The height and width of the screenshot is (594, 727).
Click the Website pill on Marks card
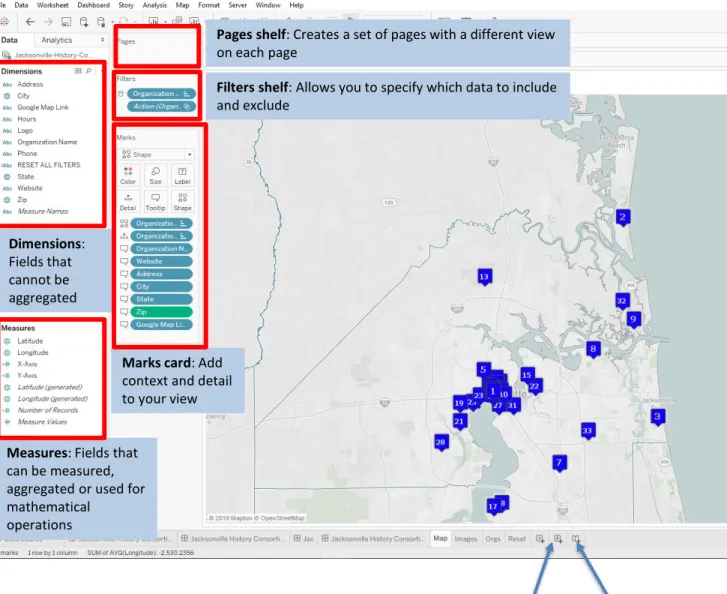pos(161,262)
